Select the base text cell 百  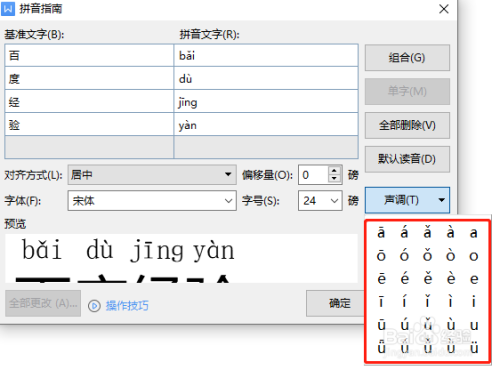coord(89,55)
